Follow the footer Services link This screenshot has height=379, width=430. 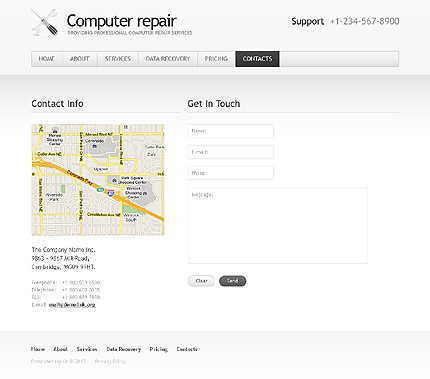click(x=87, y=349)
